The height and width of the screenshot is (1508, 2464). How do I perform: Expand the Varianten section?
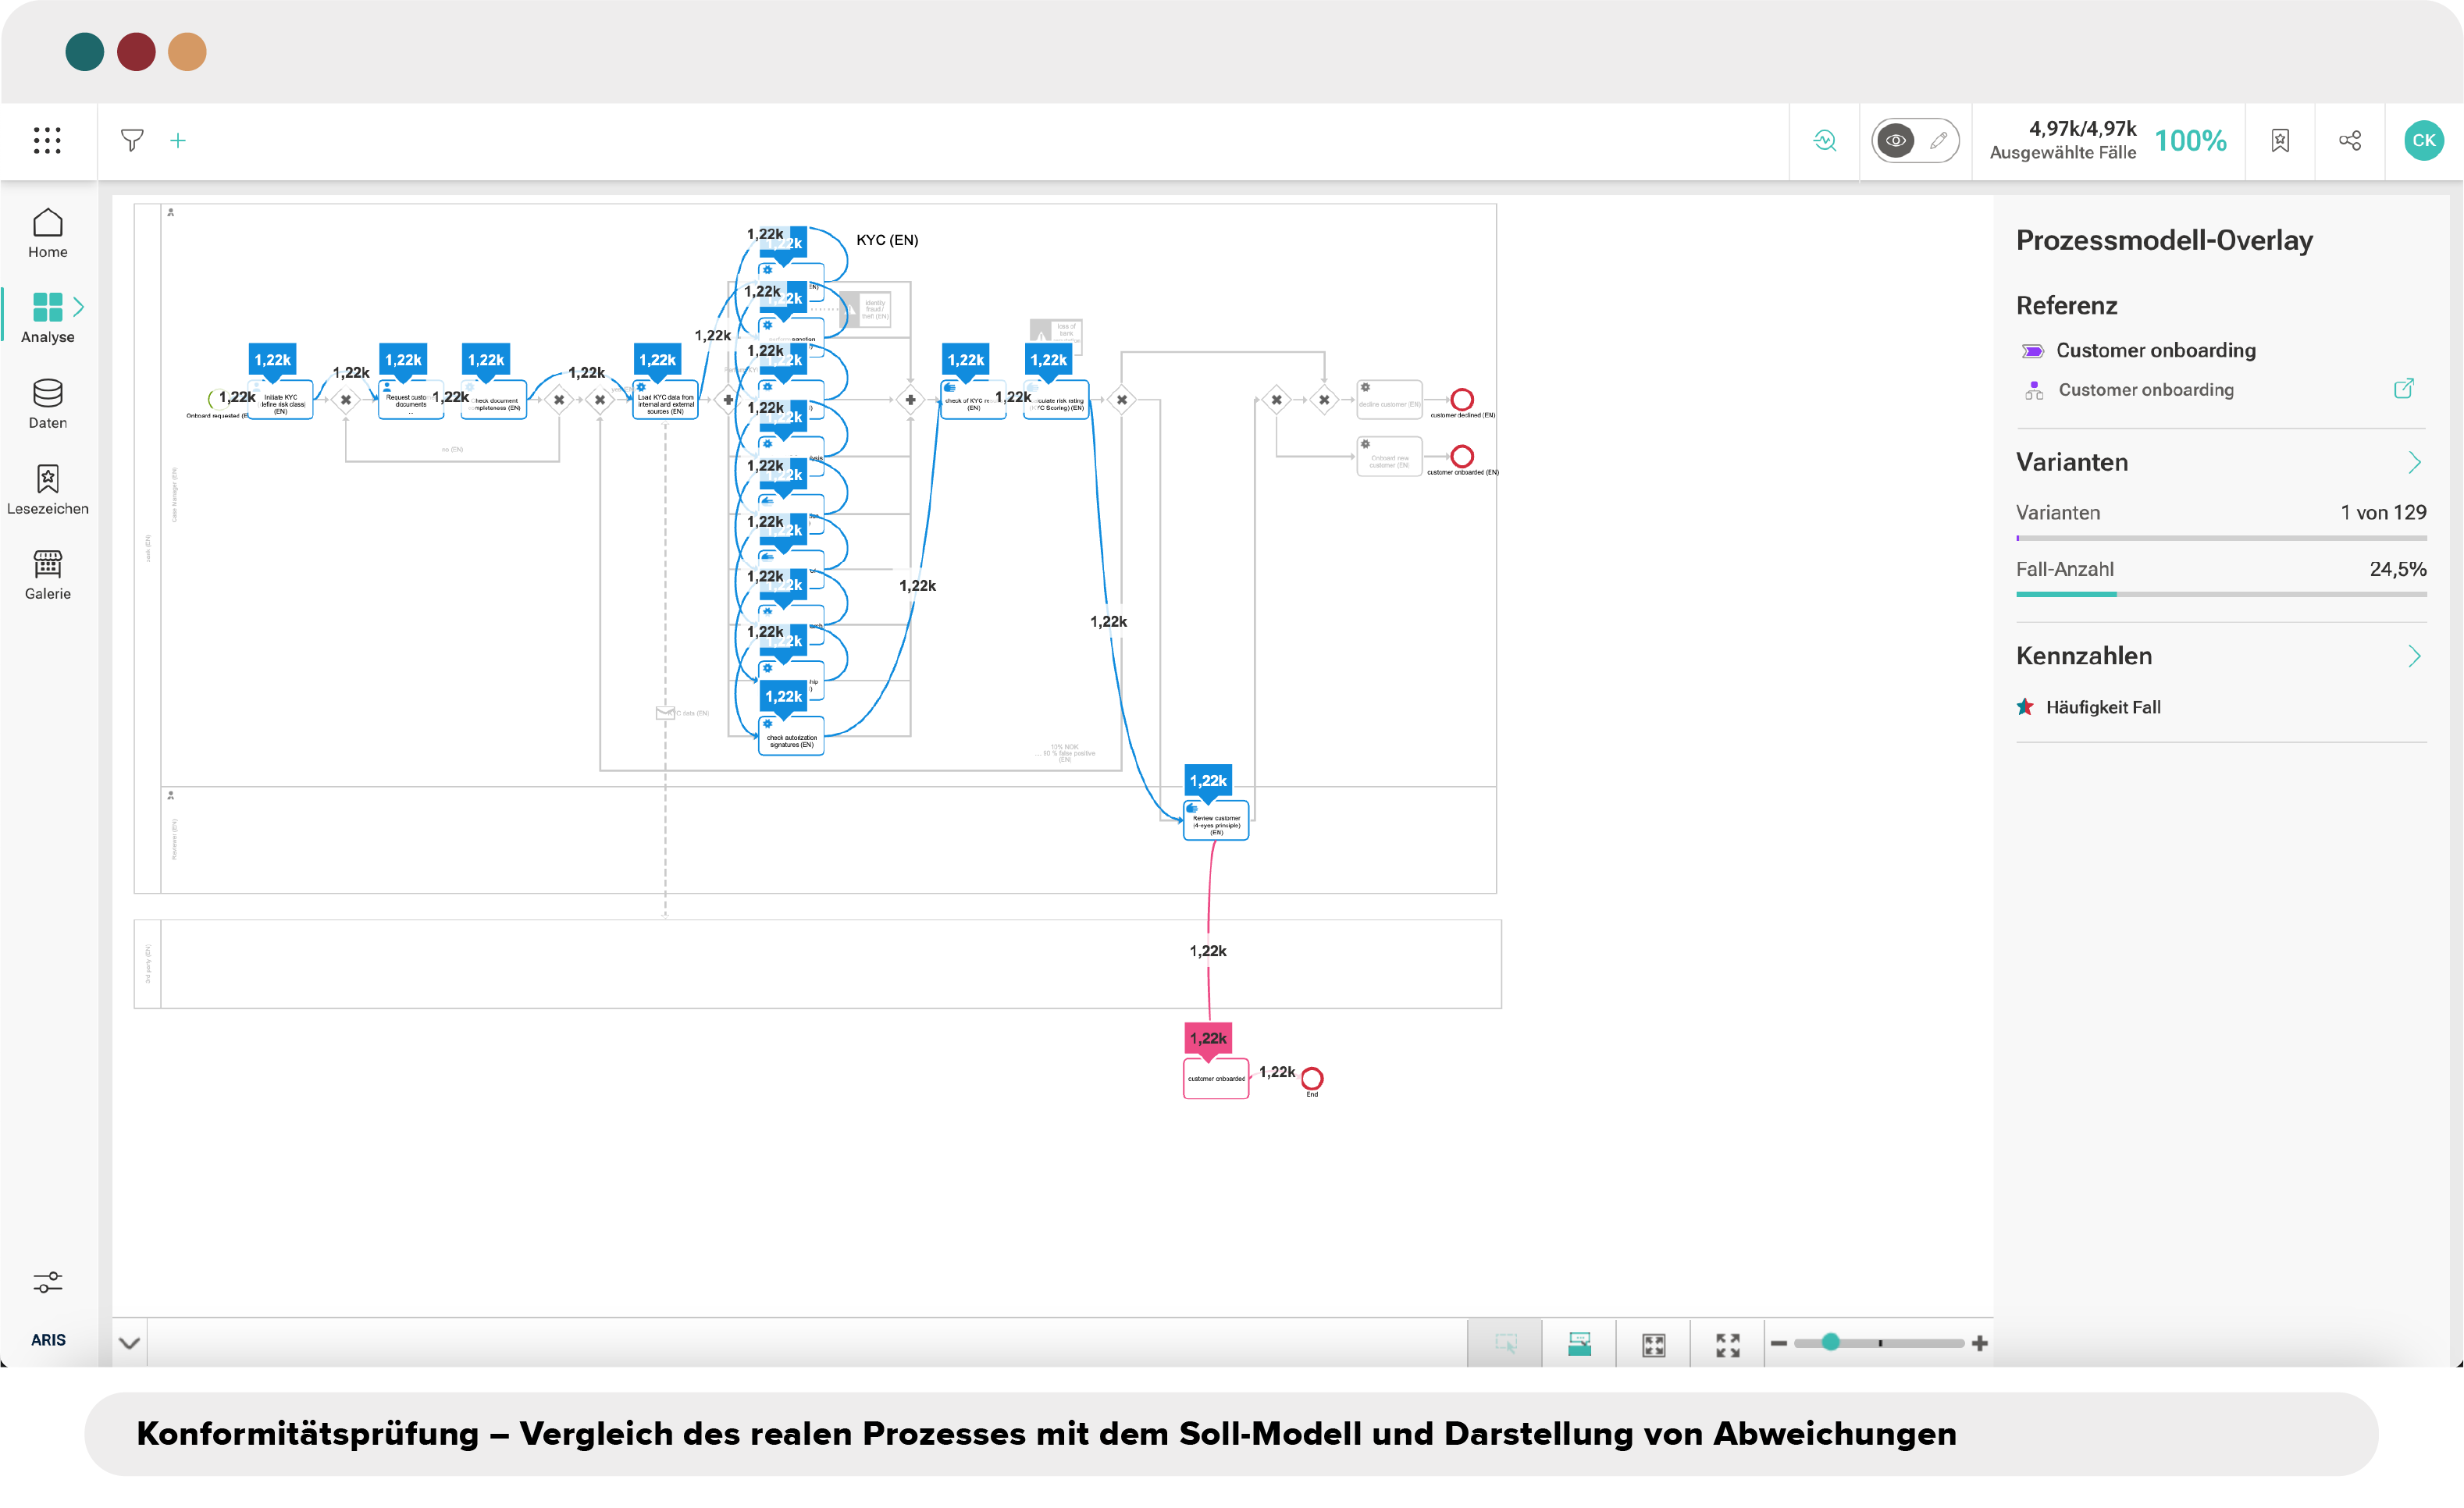(x=2415, y=462)
